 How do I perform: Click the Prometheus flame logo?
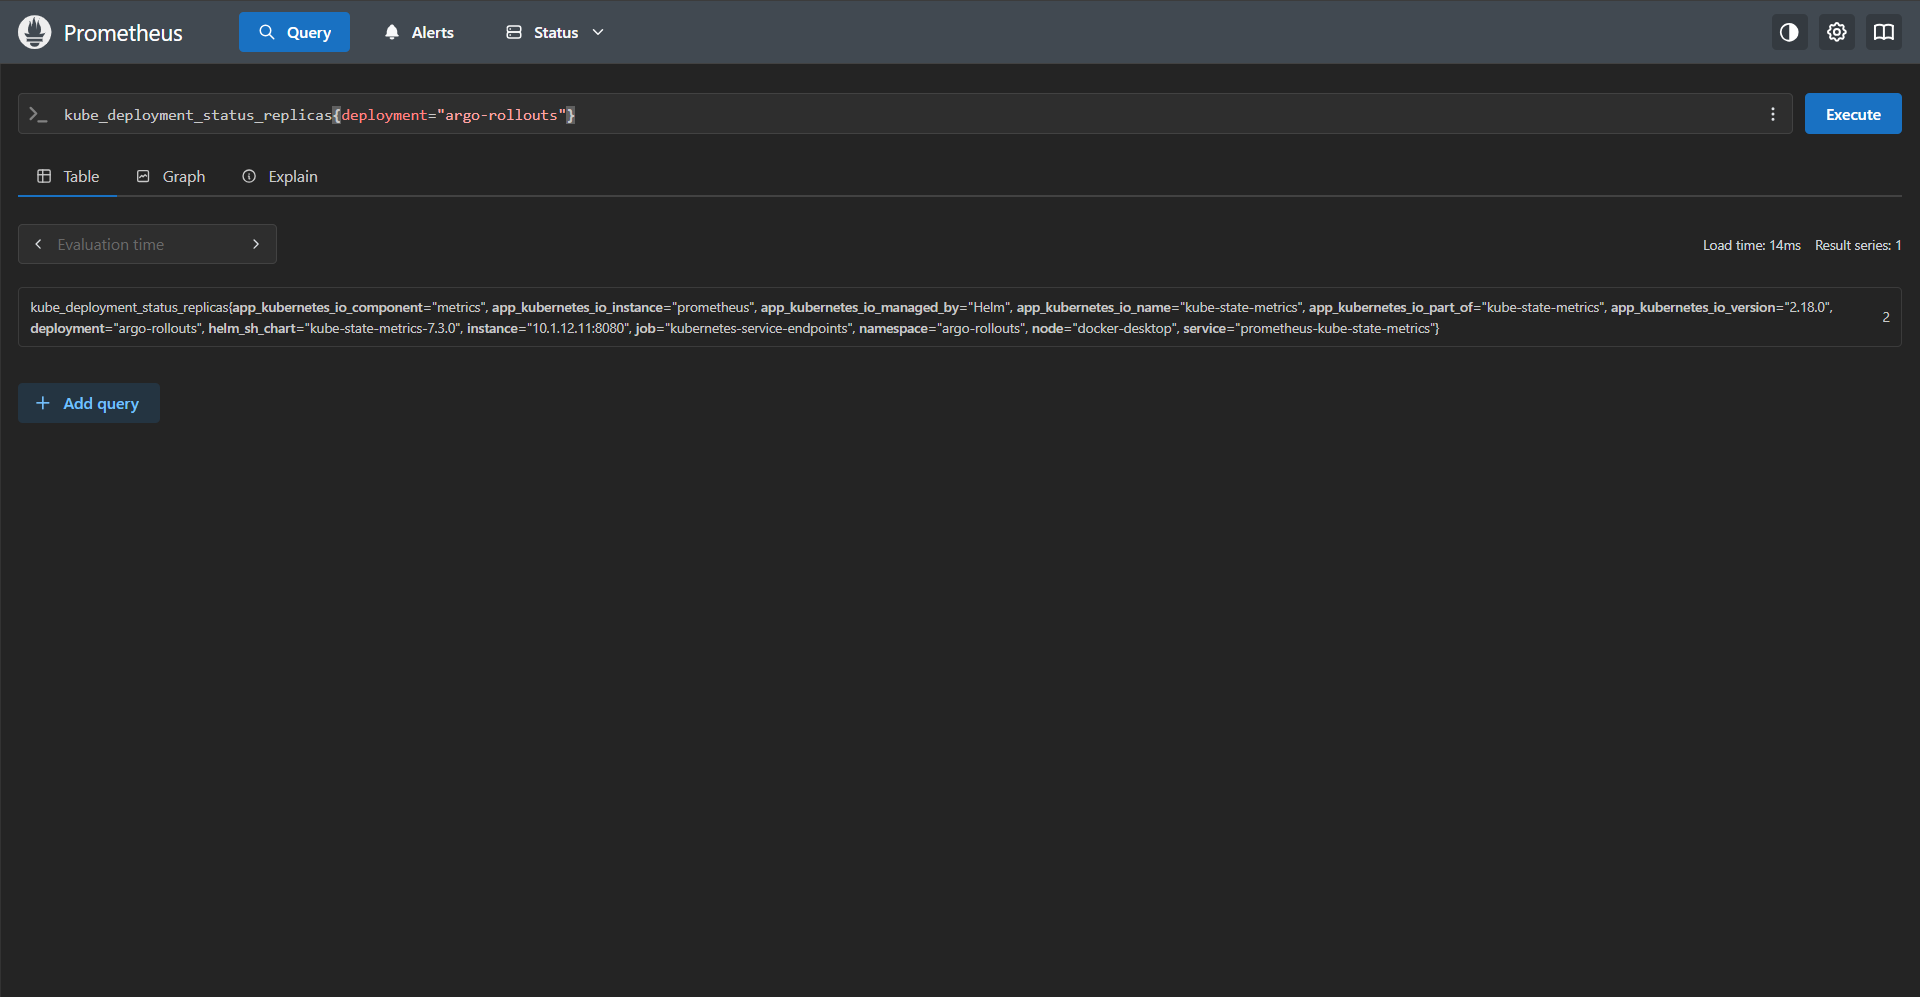point(34,32)
